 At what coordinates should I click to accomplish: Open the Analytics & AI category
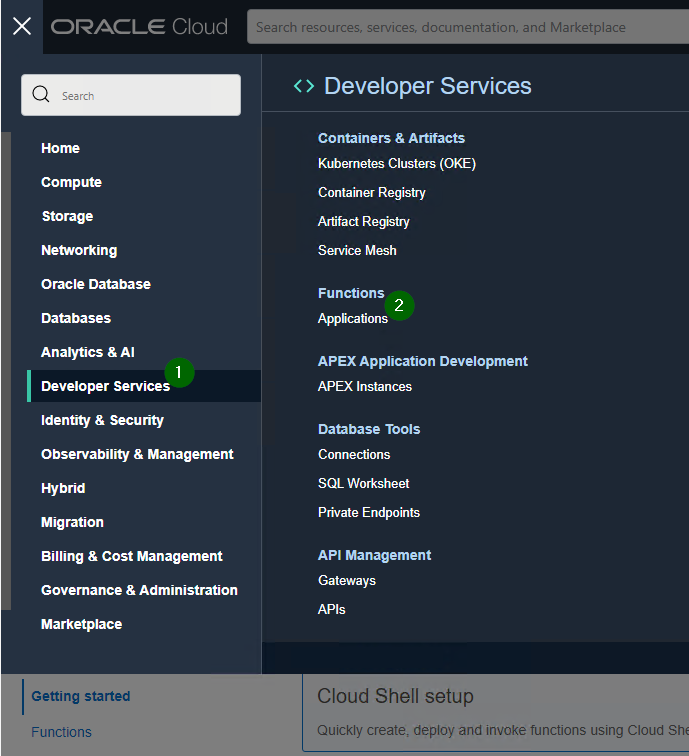click(x=88, y=352)
